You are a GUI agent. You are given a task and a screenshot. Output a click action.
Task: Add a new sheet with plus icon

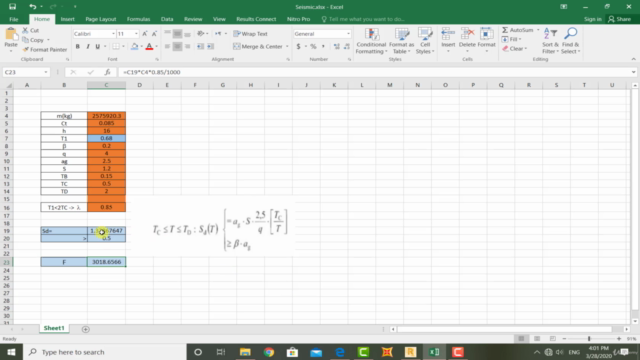click(85, 329)
